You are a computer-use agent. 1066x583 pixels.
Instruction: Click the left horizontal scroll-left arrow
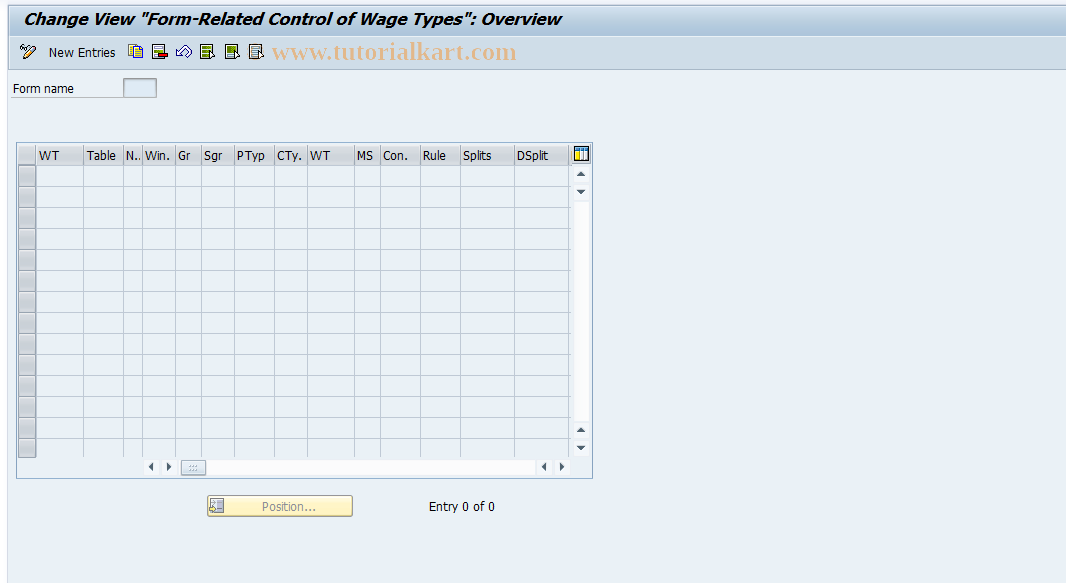tap(151, 467)
